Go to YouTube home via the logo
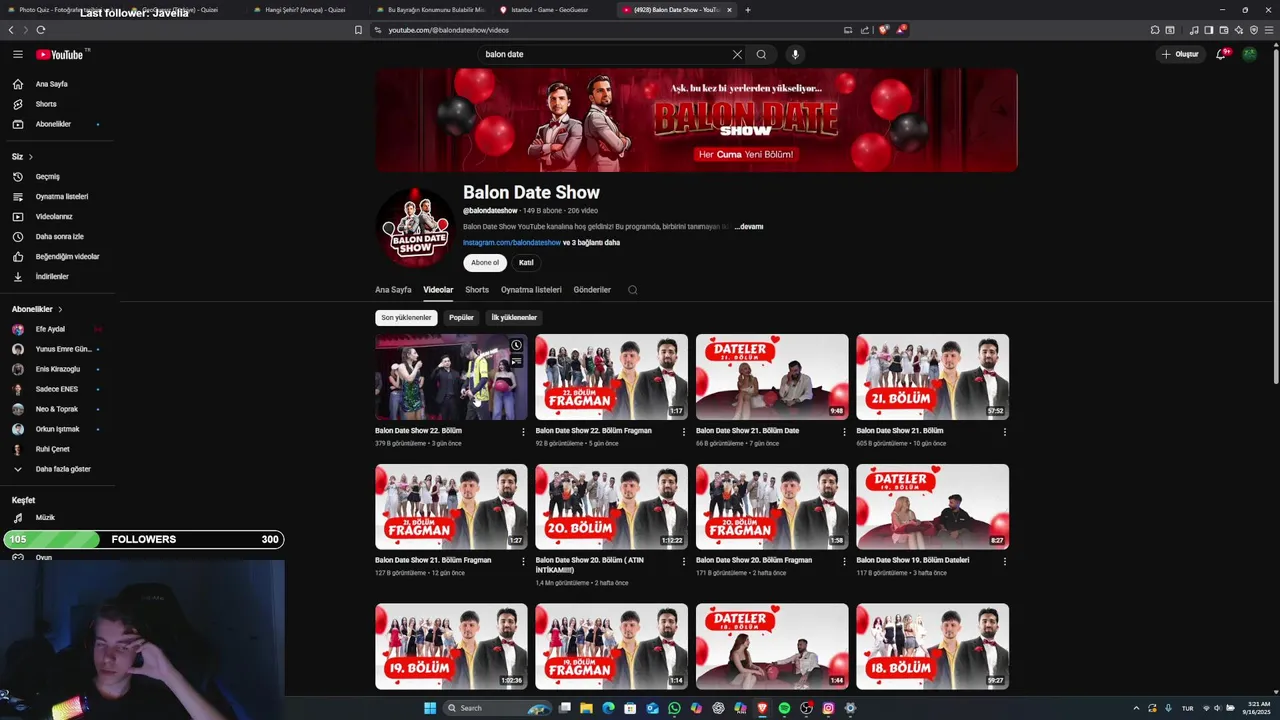The width and height of the screenshot is (1280, 720). pos(62,54)
